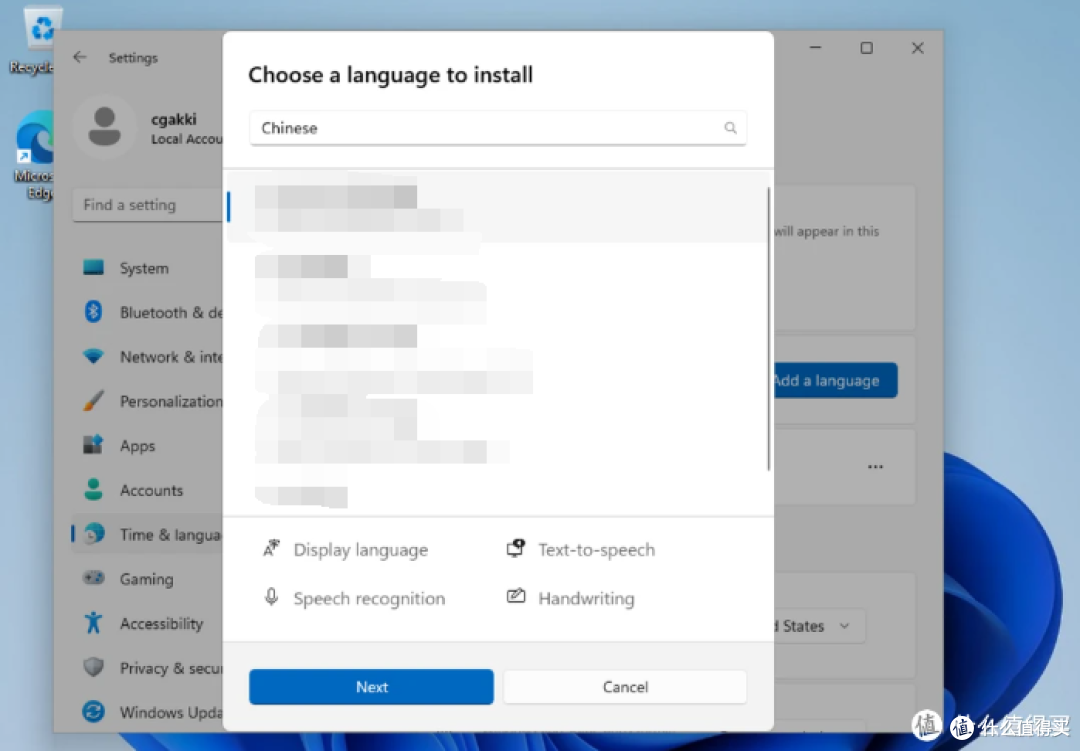The height and width of the screenshot is (751, 1080).
Task: Open three-dots options in Settings window
Action: [x=875, y=466]
